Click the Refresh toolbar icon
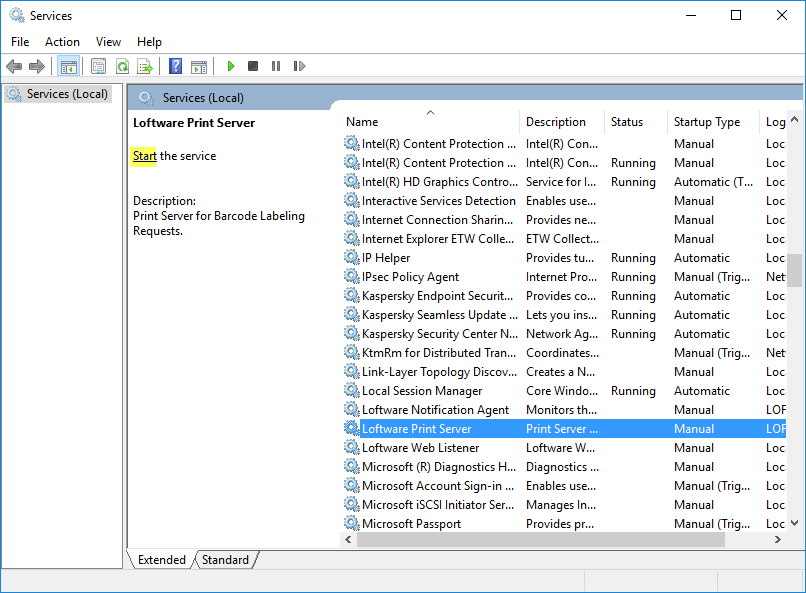806x593 pixels. (x=122, y=66)
